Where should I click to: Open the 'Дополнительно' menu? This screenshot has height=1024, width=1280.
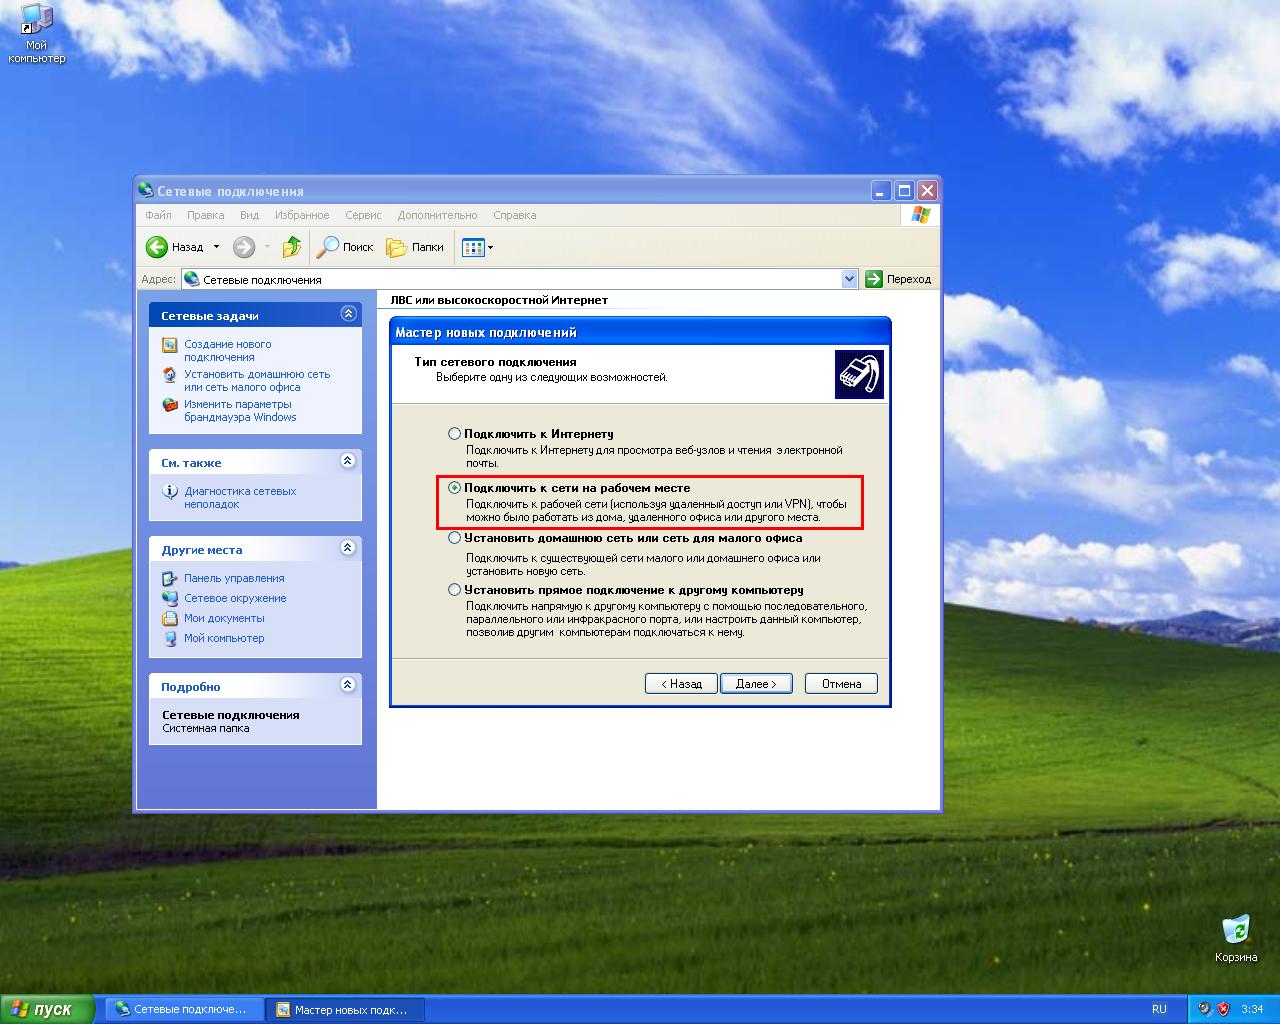tap(437, 215)
